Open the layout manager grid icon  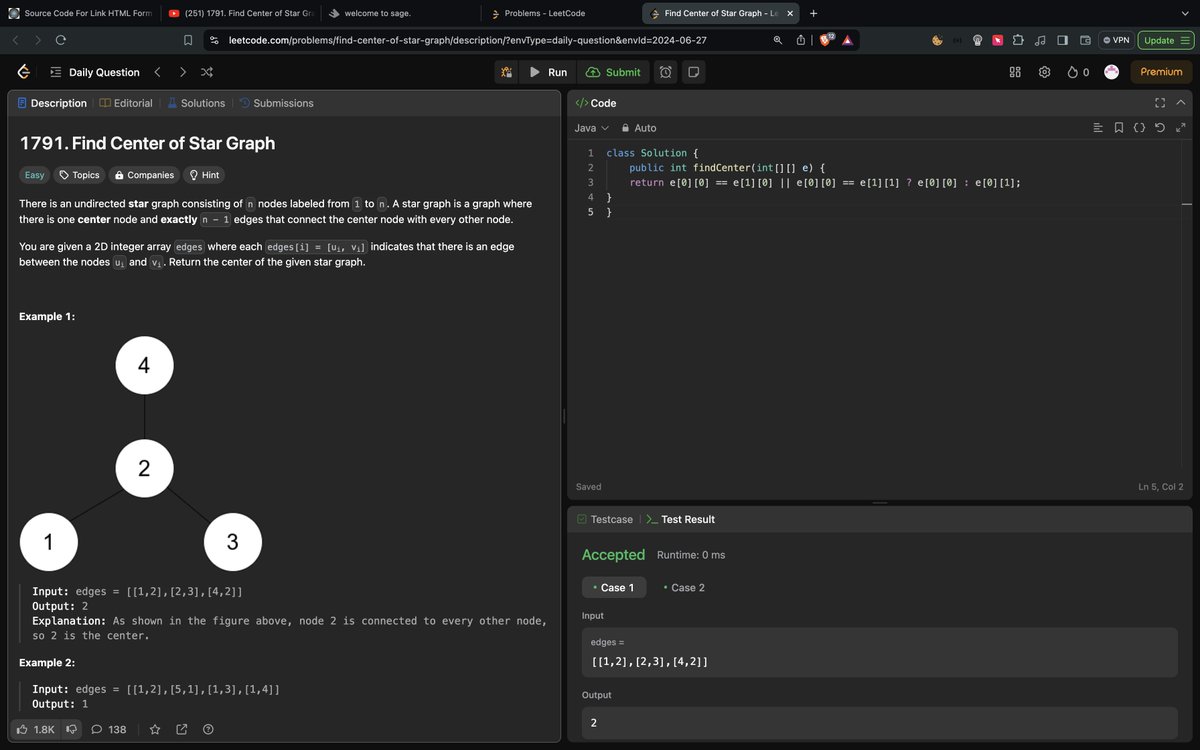pyautogui.click(x=1015, y=72)
